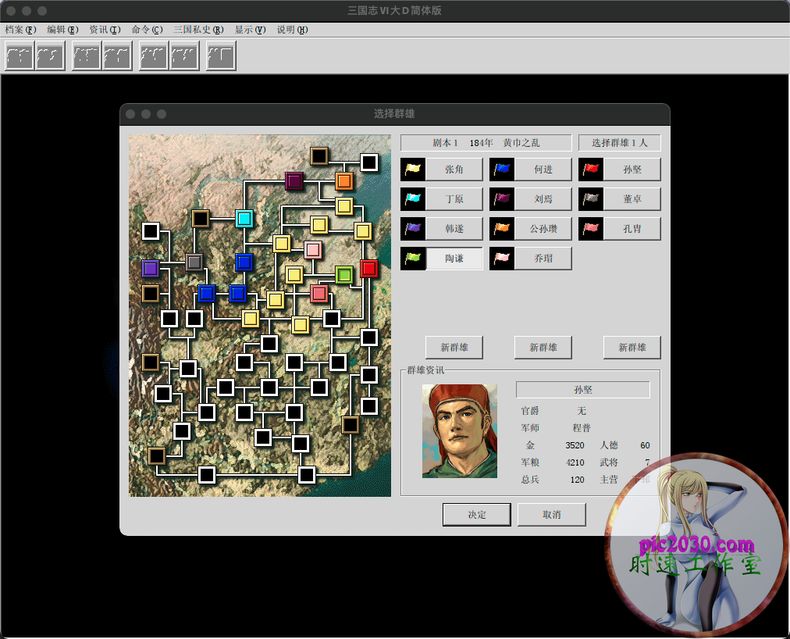Click the green flag beside 陶谦

(x=413, y=259)
